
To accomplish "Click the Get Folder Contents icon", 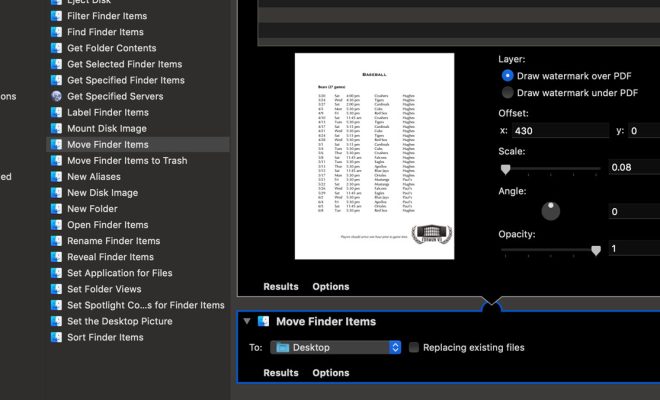I will [56, 48].
